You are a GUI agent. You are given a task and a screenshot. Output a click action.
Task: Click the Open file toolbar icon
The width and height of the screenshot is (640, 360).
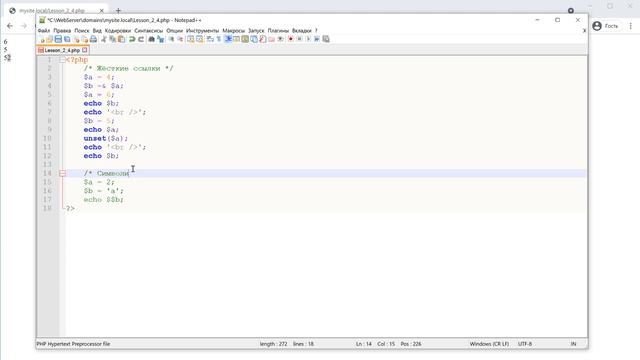(x=49, y=39)
